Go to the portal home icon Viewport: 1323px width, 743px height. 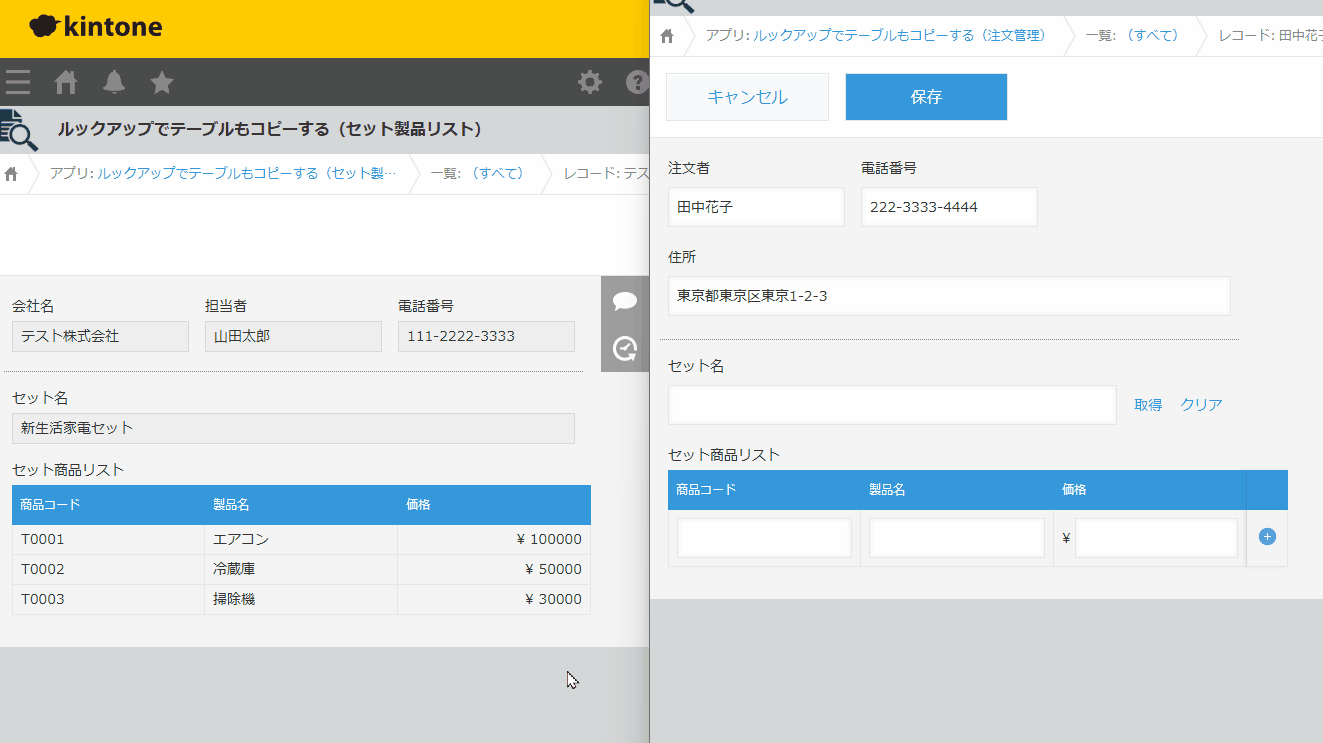click(66, 82)
